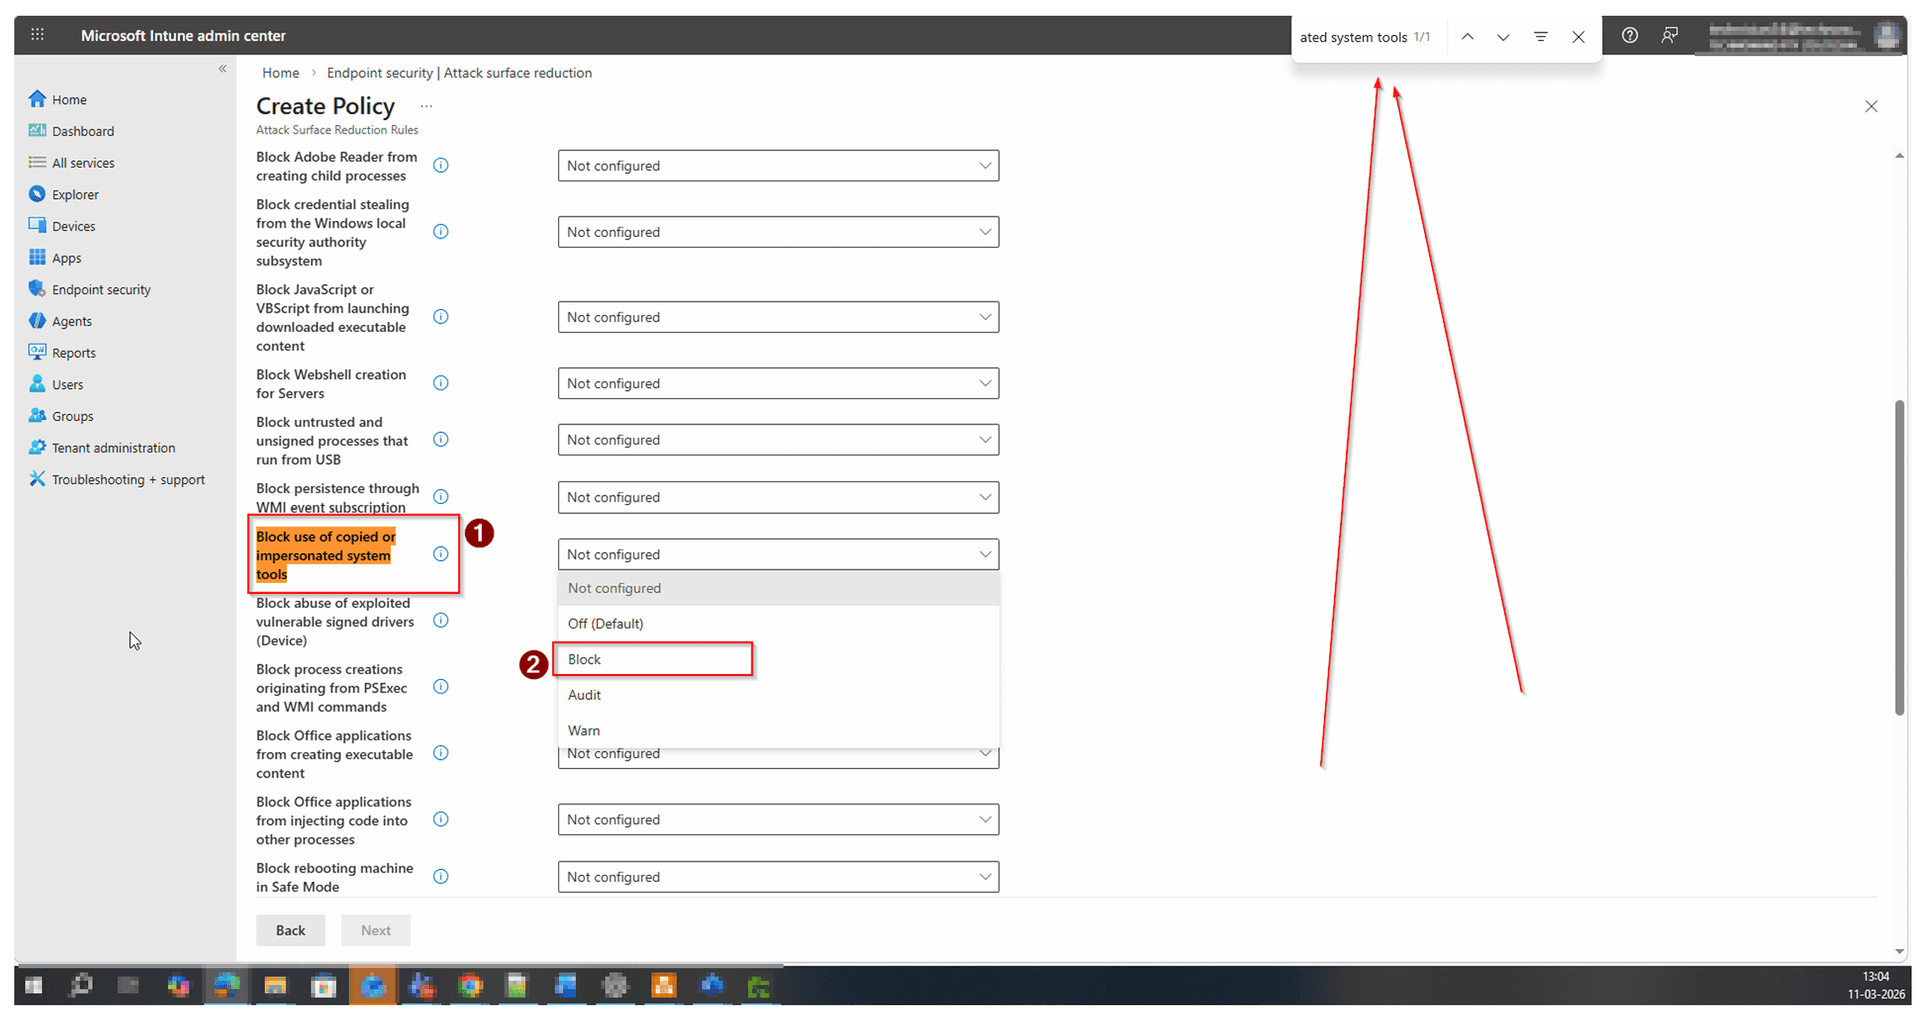
Task: Click the Back button
Action: pyautogui.click(x=290, y=930)
